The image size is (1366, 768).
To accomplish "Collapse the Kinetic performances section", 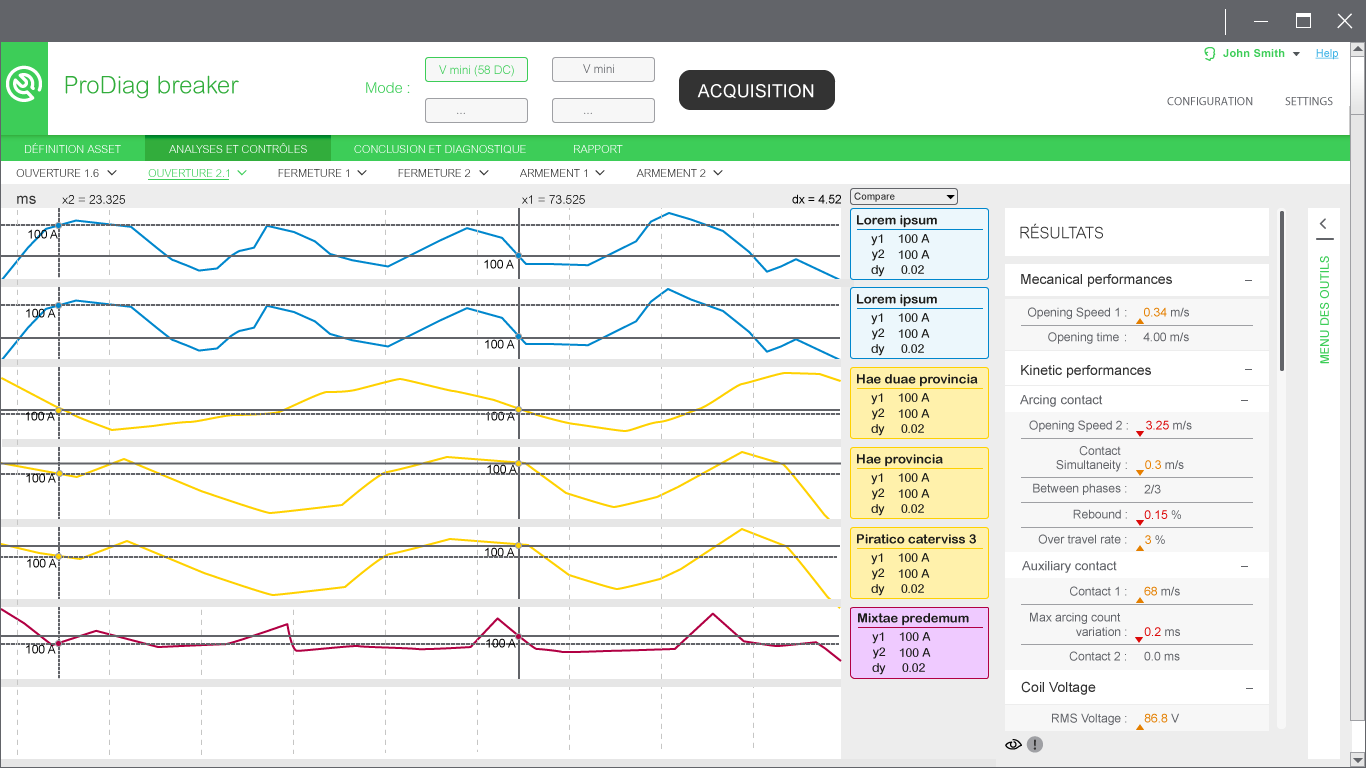I will click(x=1248, y=370).
